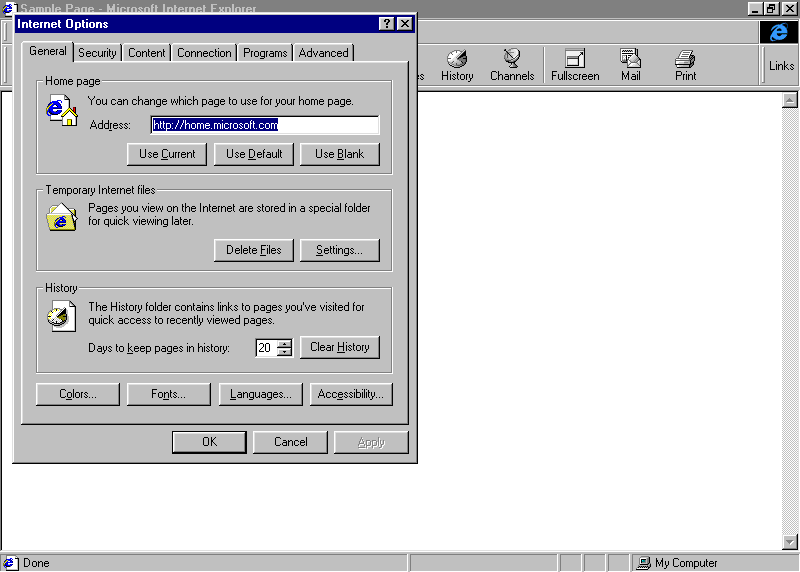Click the days in history value field
Viewport: 800px width, 572px height.
[x=266, y=347]
